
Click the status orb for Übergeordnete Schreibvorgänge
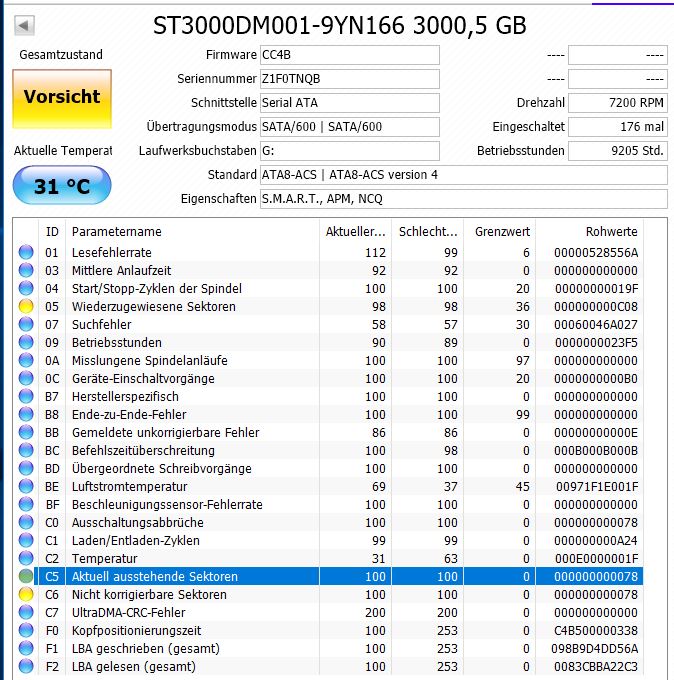[26, 468]
